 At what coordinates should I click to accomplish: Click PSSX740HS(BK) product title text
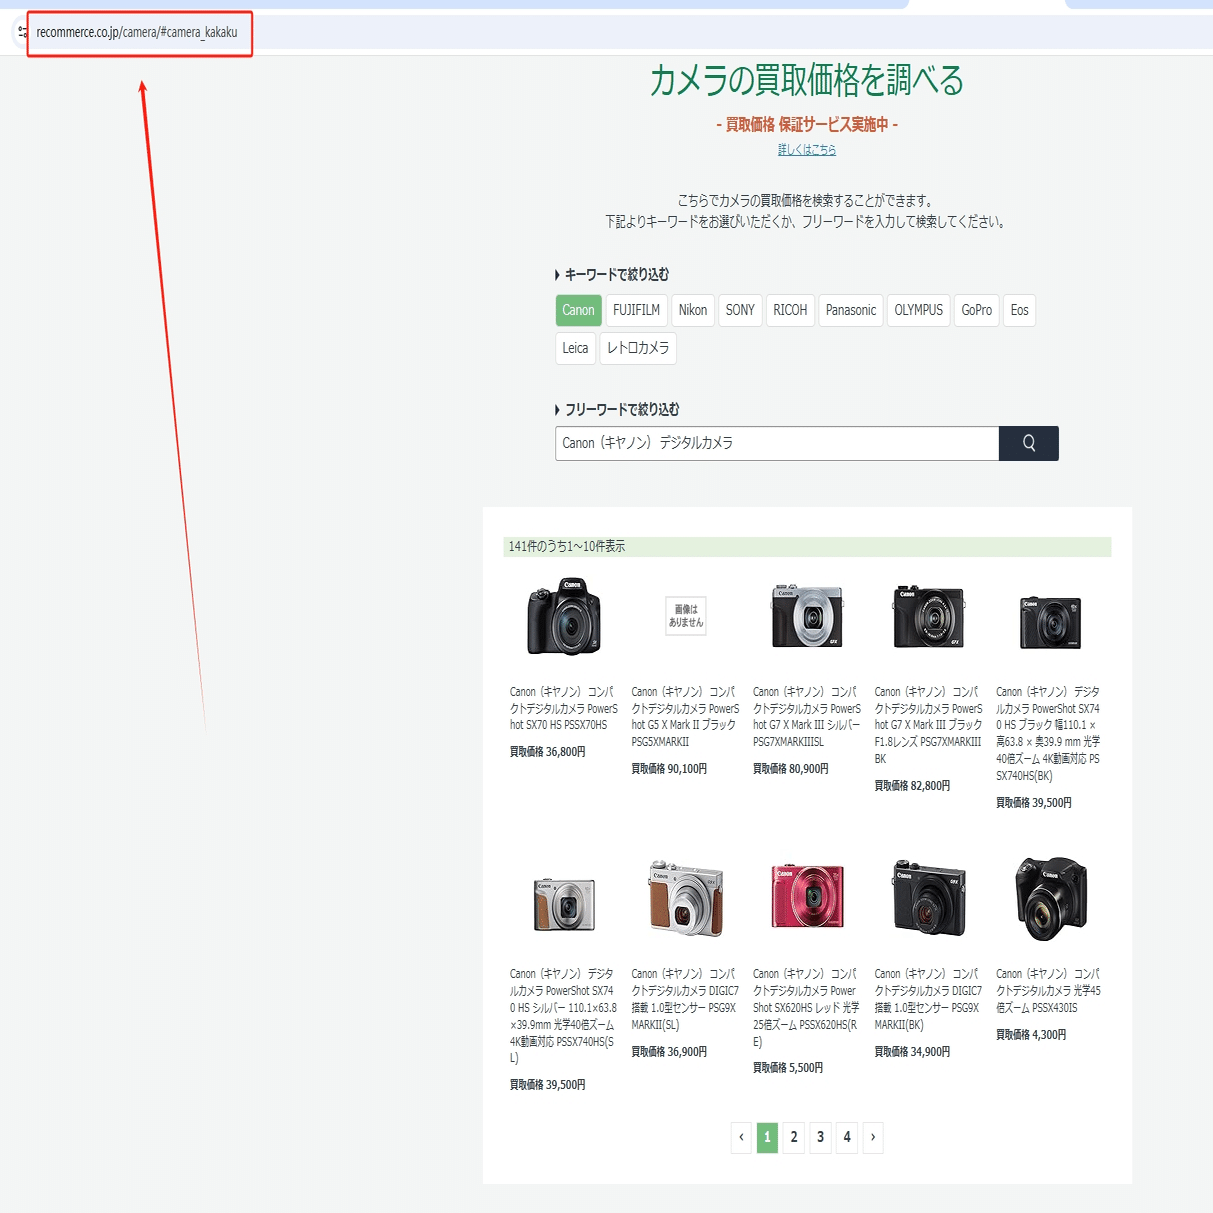coord(1049,733)
